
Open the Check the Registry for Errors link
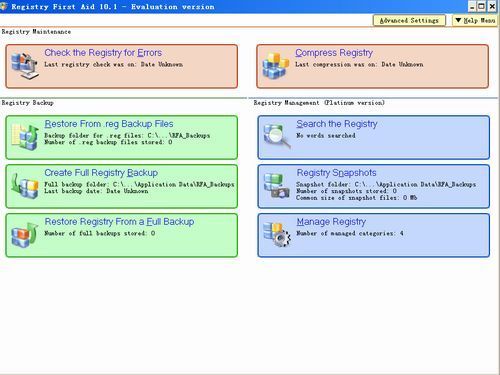tap(103, 53)
